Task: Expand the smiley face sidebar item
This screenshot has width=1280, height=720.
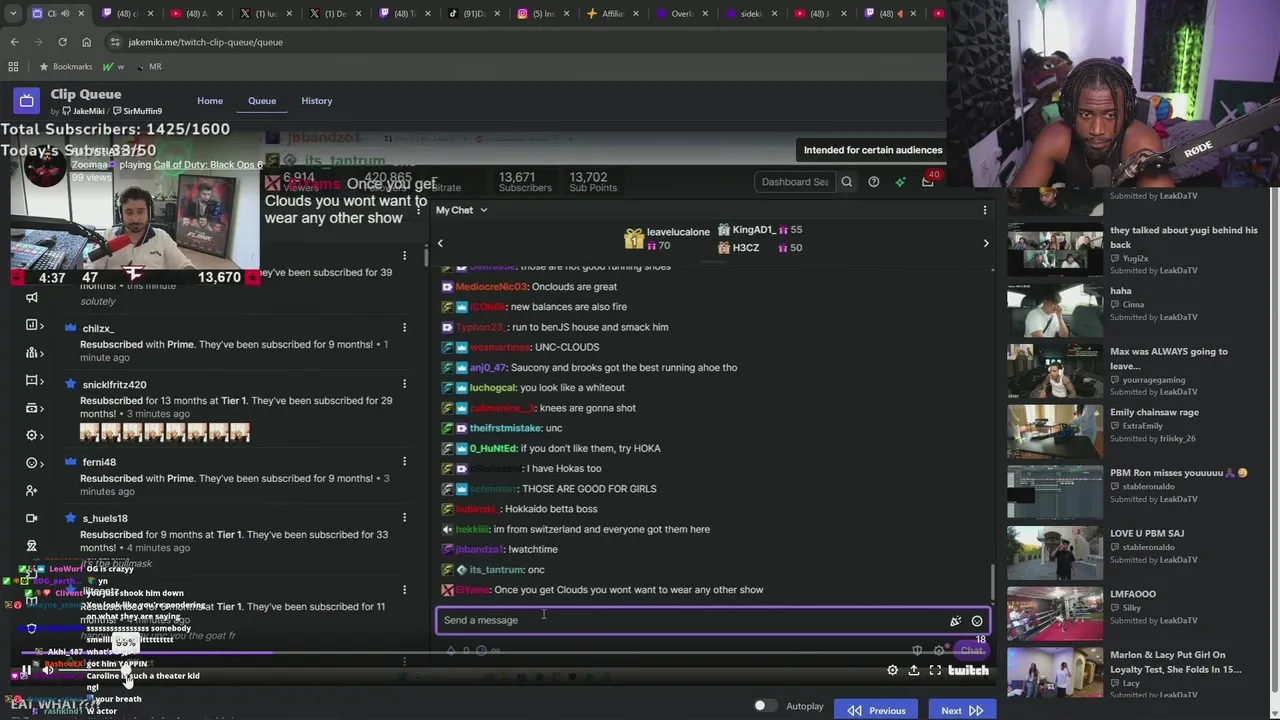Action: (x=34, y=463)
